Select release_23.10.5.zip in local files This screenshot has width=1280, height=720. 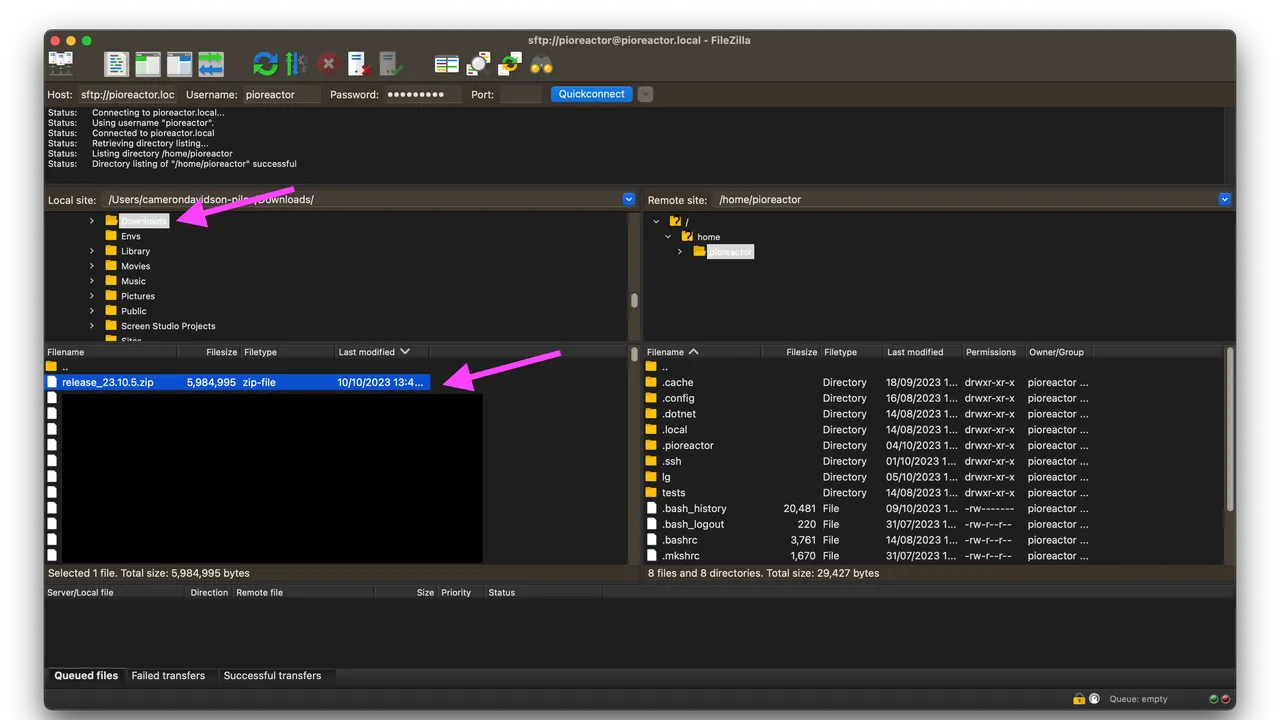point(238,382)
